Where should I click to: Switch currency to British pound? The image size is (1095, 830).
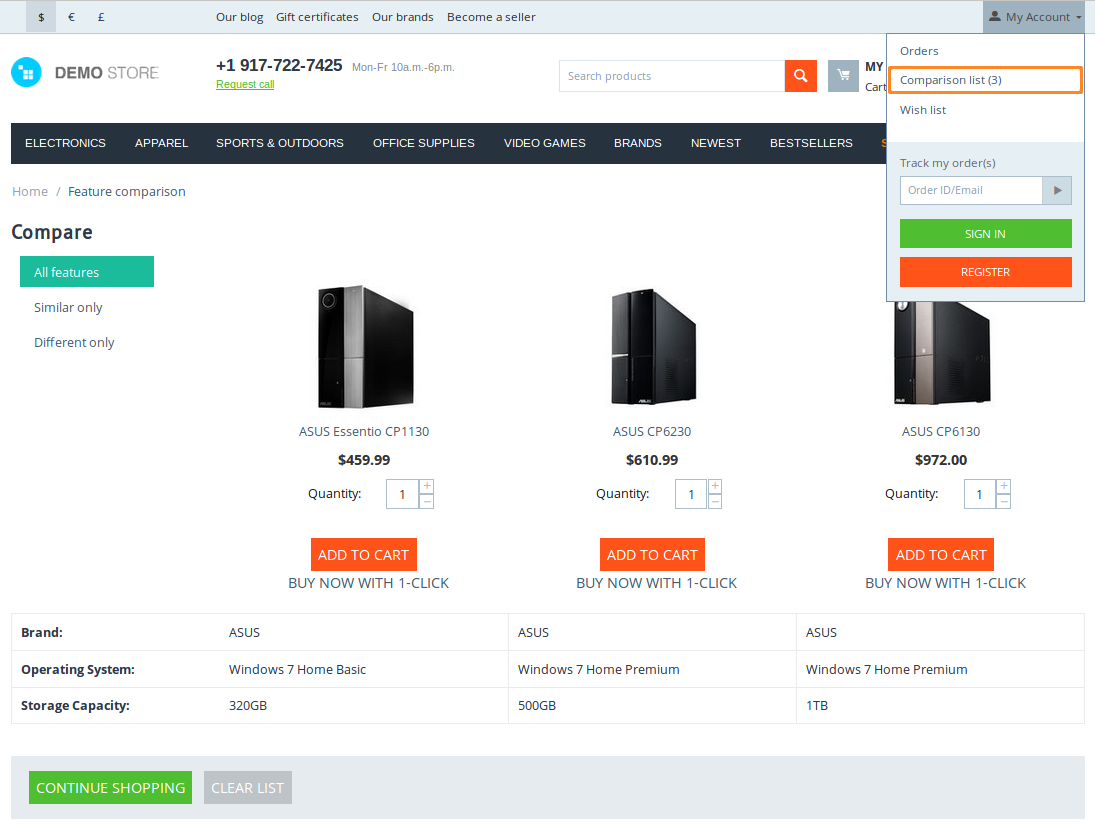coord(101,17)
